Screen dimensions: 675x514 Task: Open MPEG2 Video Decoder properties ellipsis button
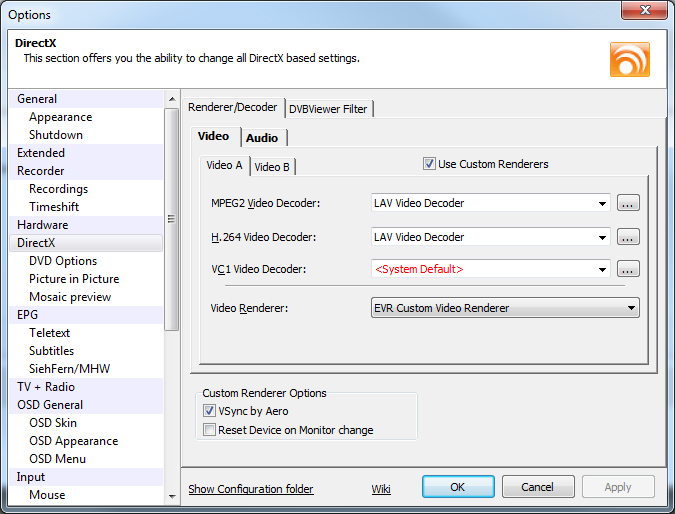coord(628,203)
